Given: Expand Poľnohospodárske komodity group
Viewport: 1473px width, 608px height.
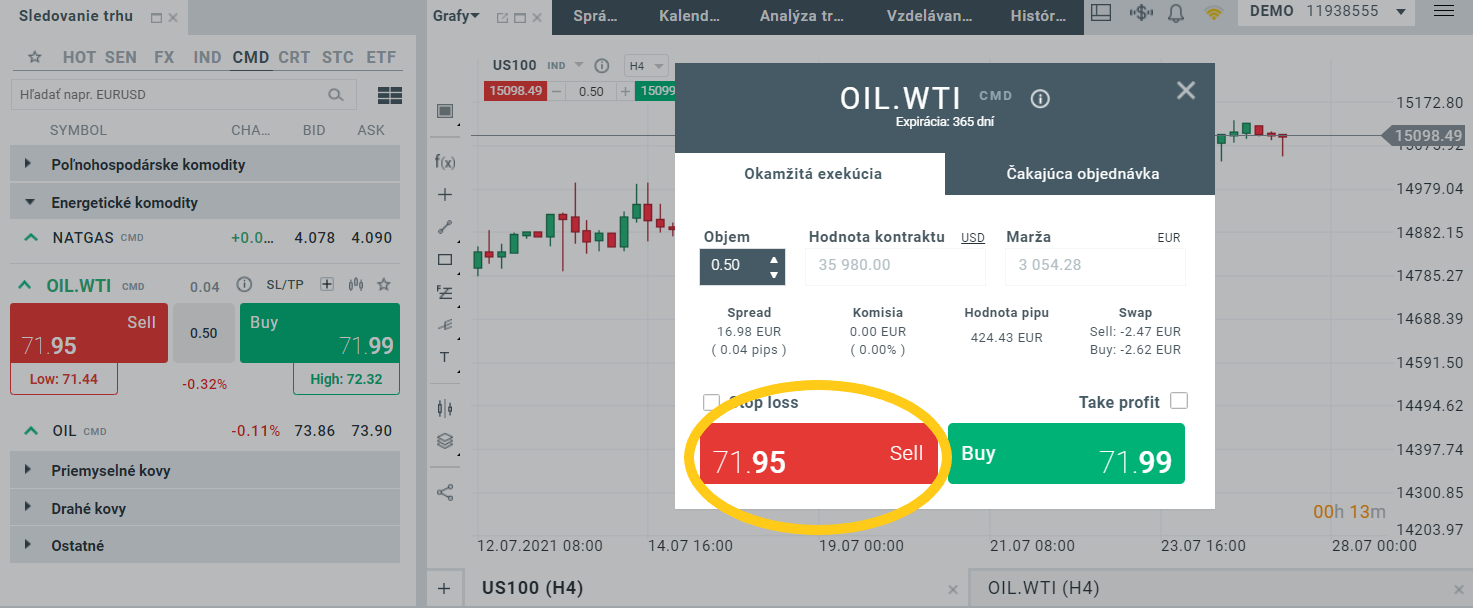Looking at the screenshot, I should click(28, 164).
